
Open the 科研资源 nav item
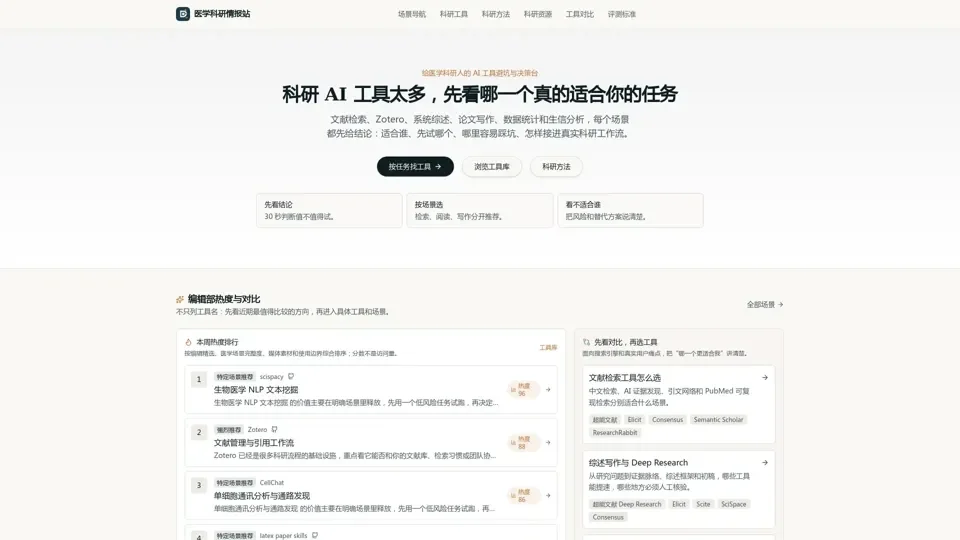tap(538, 14)
